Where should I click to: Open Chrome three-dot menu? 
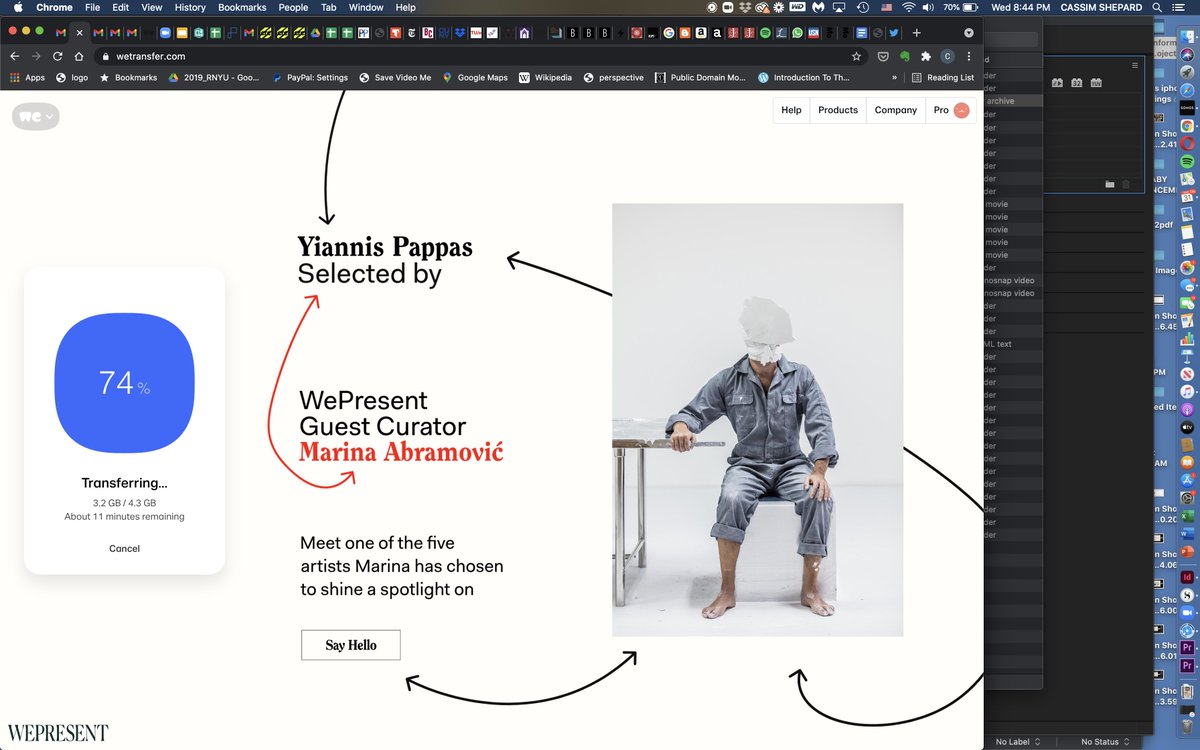(x=968, y=57)
